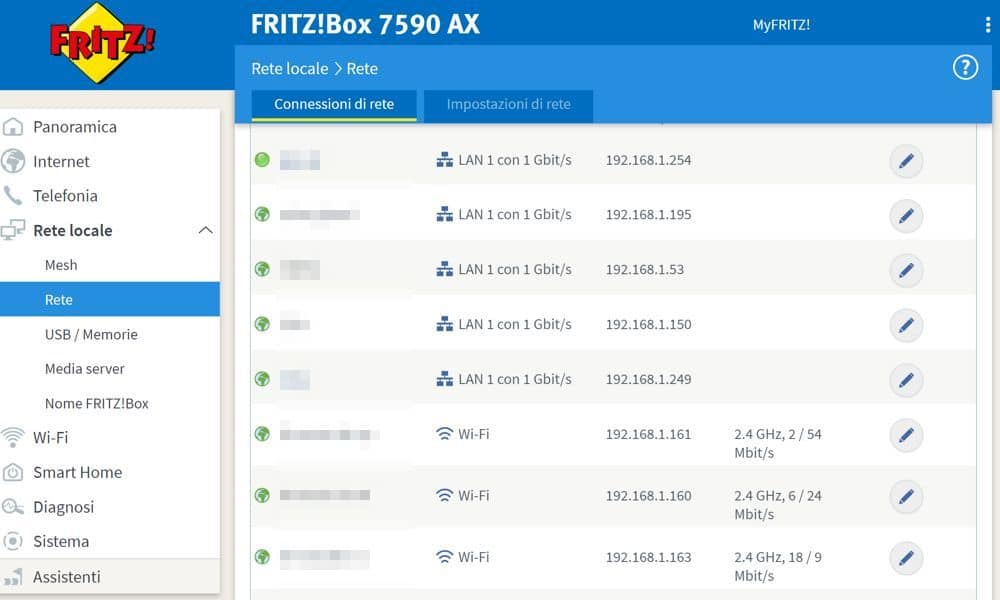The height and width of the screenshot is (600, 1000).
Task: Select the Connessioni di rete tab
Action: click(x=333, y=105)
